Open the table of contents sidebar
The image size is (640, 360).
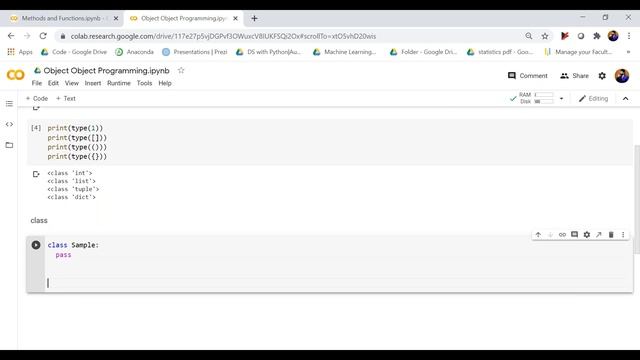pyautogui.click(x=9, y=104)
